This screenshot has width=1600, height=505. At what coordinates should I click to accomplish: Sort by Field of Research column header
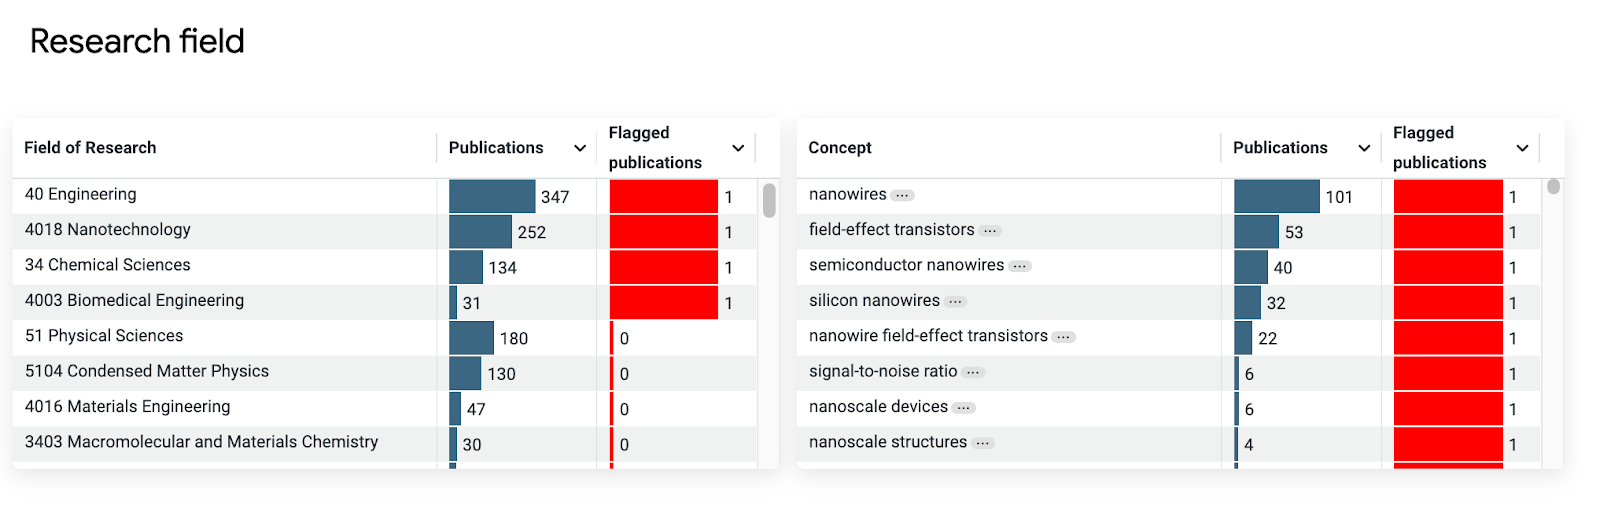[x=90, y=148]
